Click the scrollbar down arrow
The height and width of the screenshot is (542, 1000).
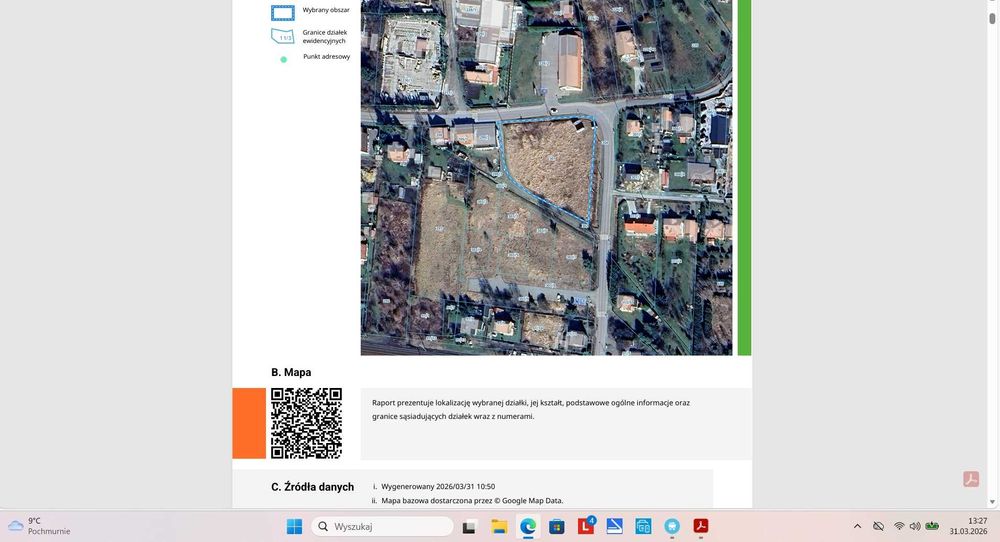pyautogui.click(x=992, y=502)
